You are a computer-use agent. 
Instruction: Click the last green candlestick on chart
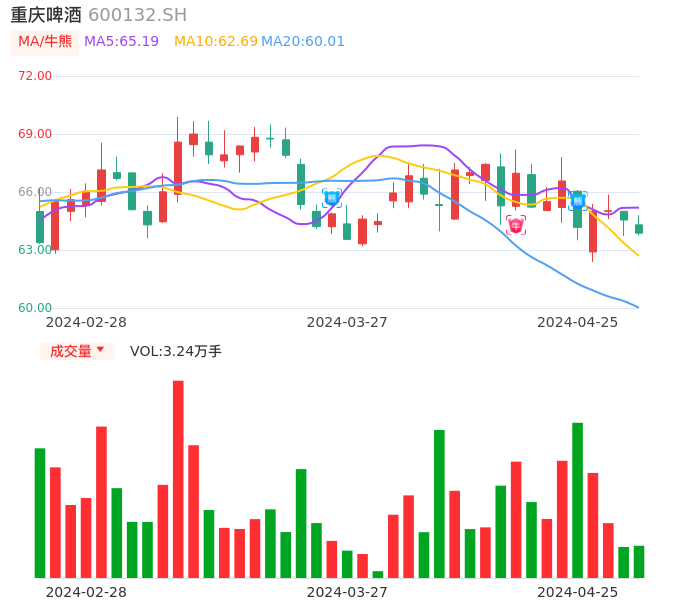pos(639,229)
